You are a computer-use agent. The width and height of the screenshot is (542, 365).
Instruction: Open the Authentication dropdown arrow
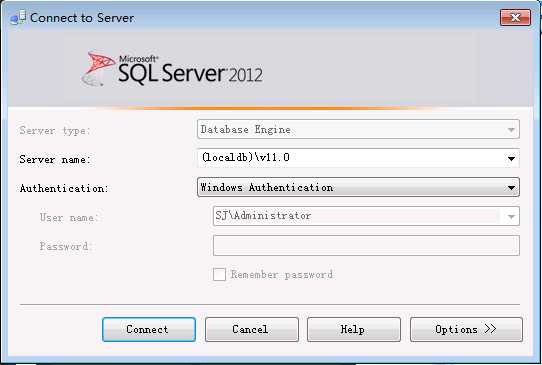click(511, 187)
